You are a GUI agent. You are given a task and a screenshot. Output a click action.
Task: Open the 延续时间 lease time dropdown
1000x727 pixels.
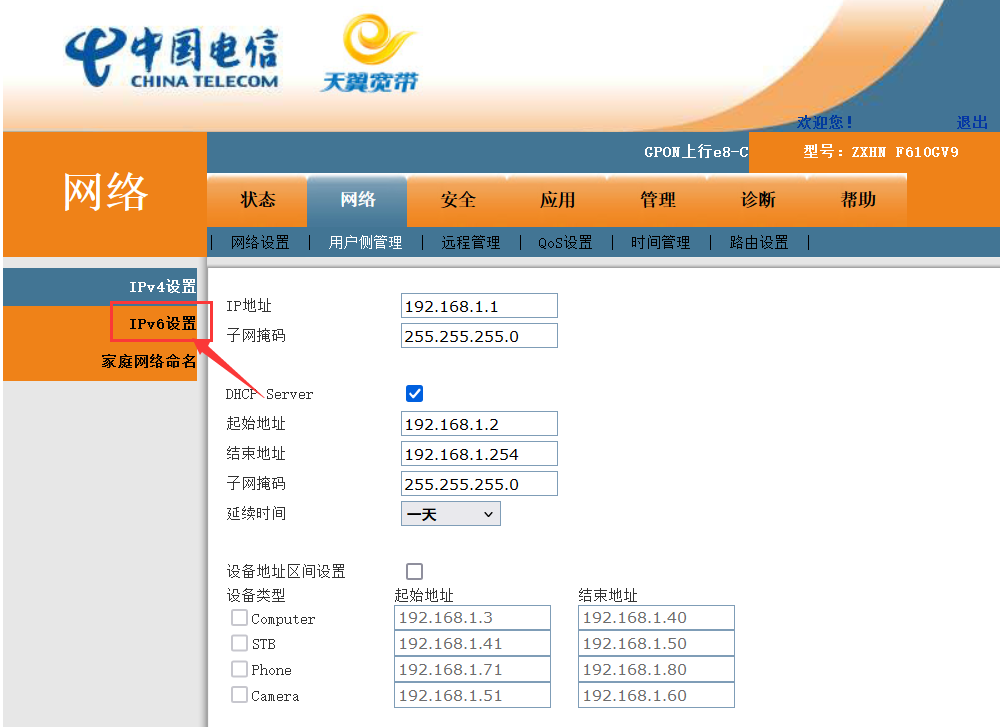451,514
